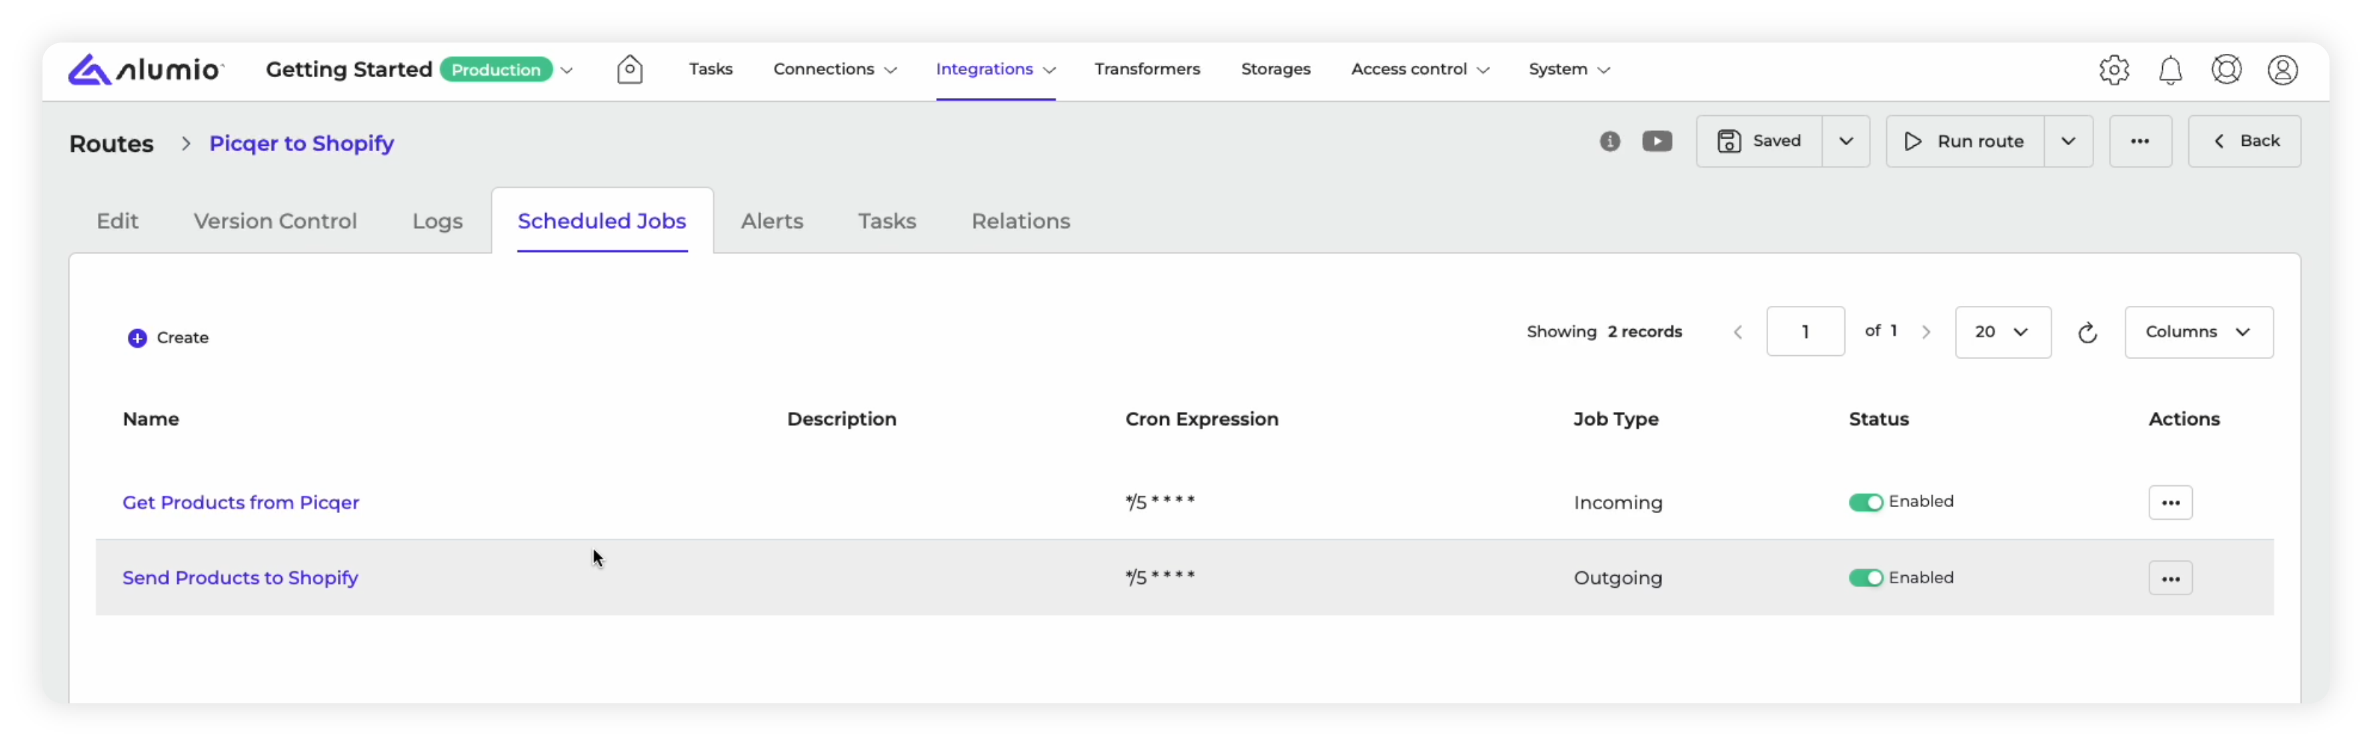The width and height of the screenshot is (2372, 746).
Task: Open the home dashboard icon
Action: click(630, 69)
